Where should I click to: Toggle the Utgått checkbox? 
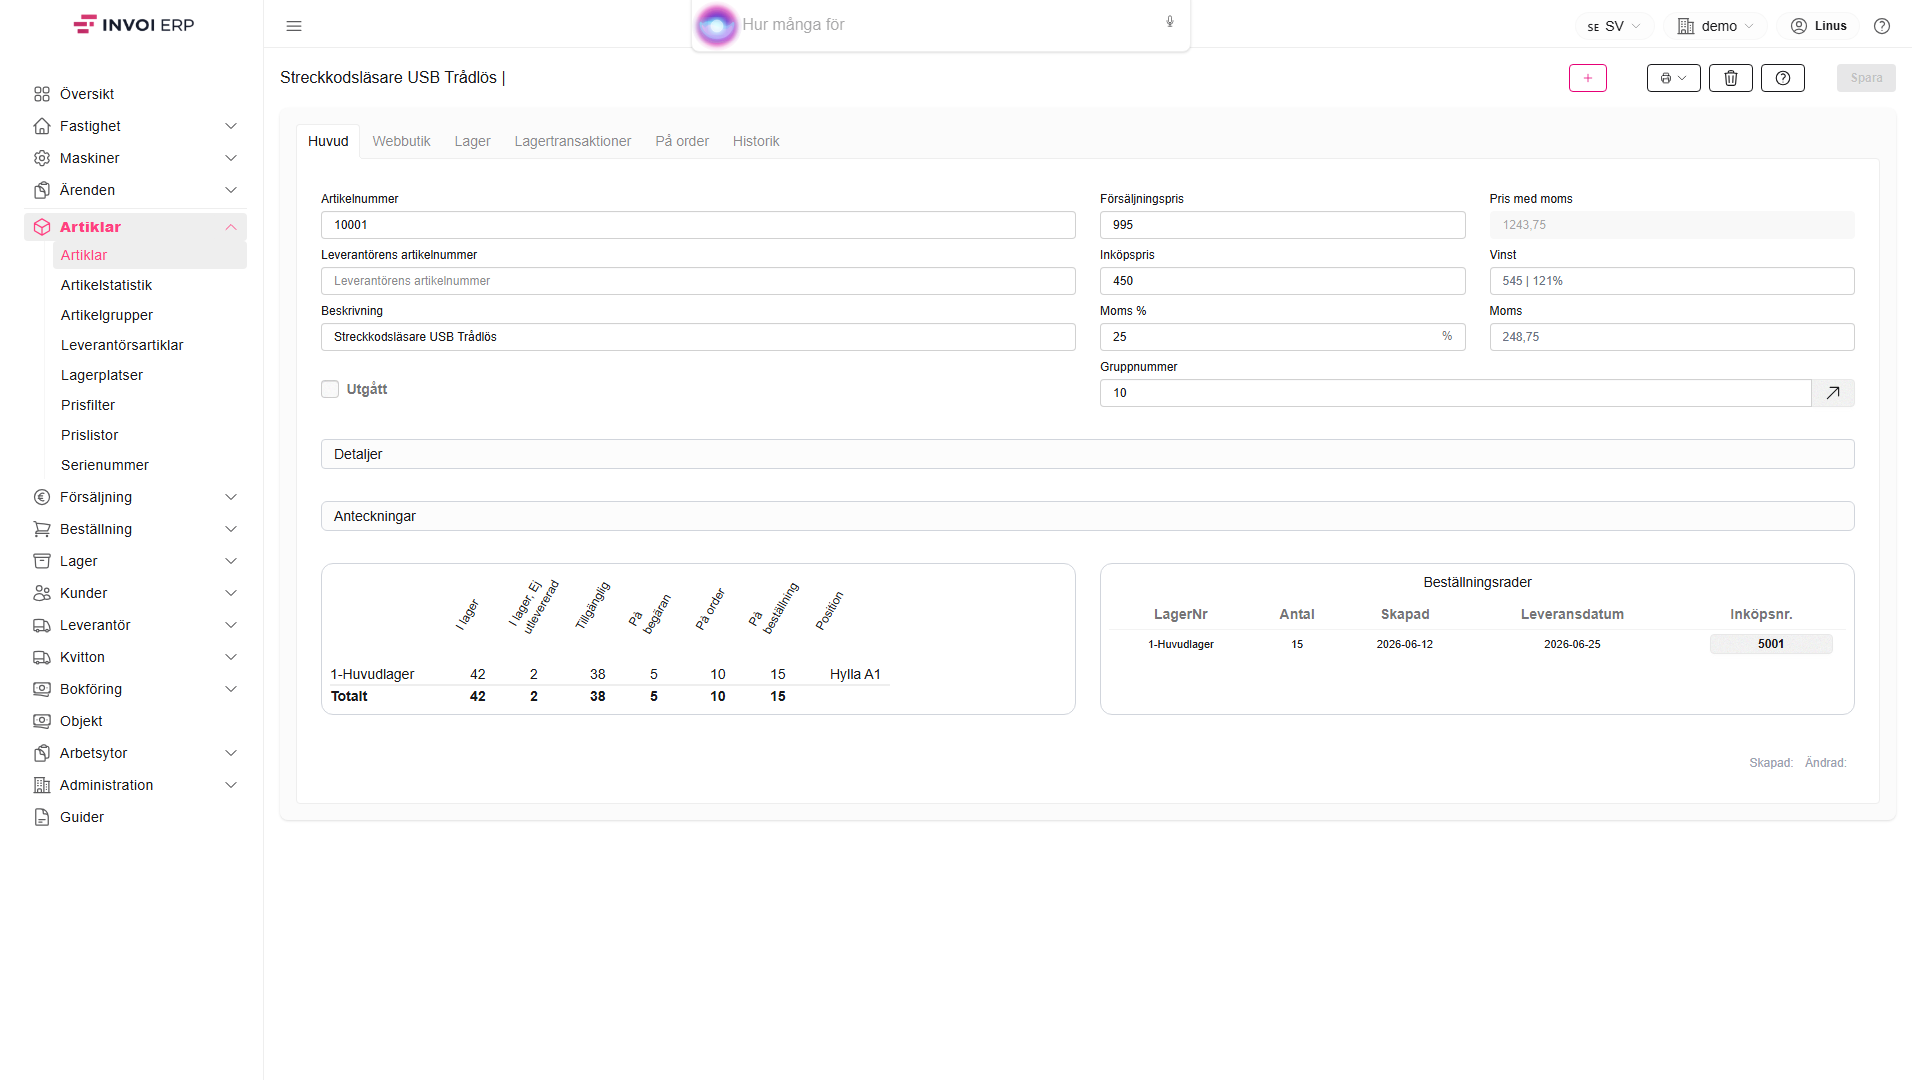tap(330, 389)
